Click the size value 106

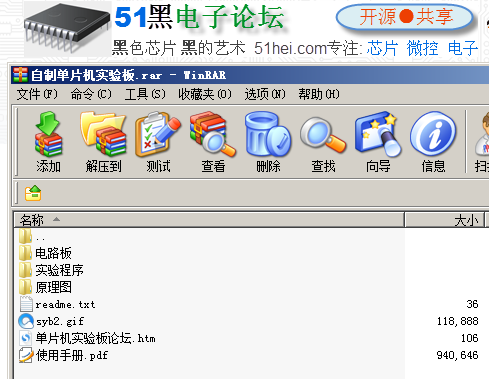(470, 338)
